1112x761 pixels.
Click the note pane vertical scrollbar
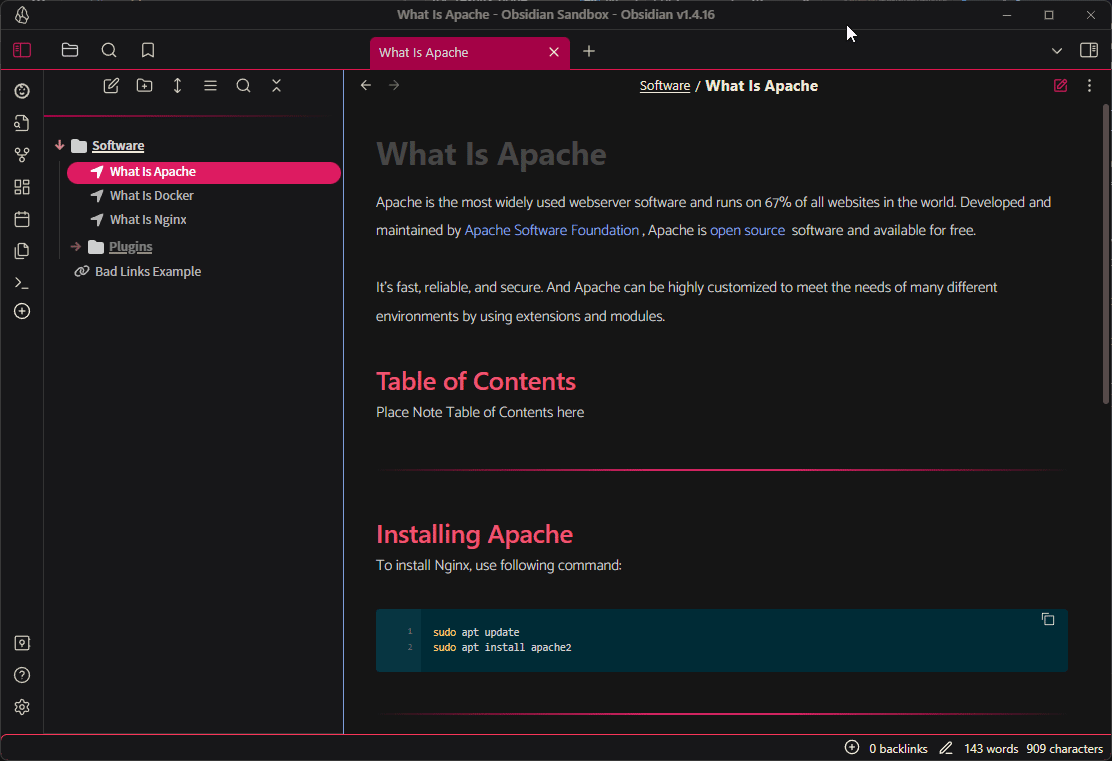[1105, 250]
